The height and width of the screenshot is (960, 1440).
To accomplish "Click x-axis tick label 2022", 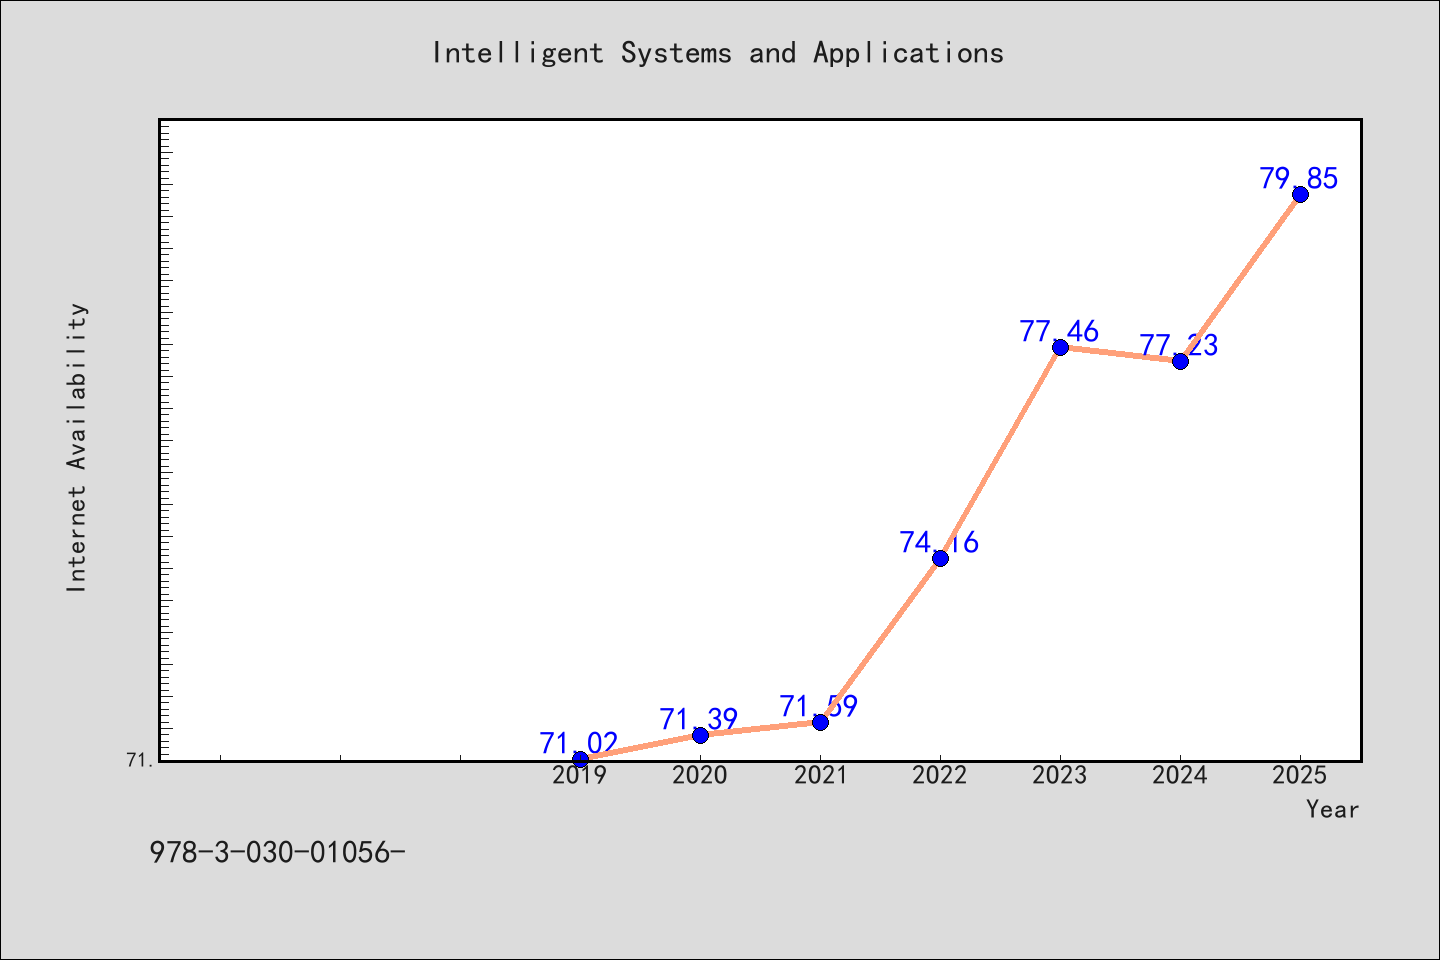I will 940,775.
